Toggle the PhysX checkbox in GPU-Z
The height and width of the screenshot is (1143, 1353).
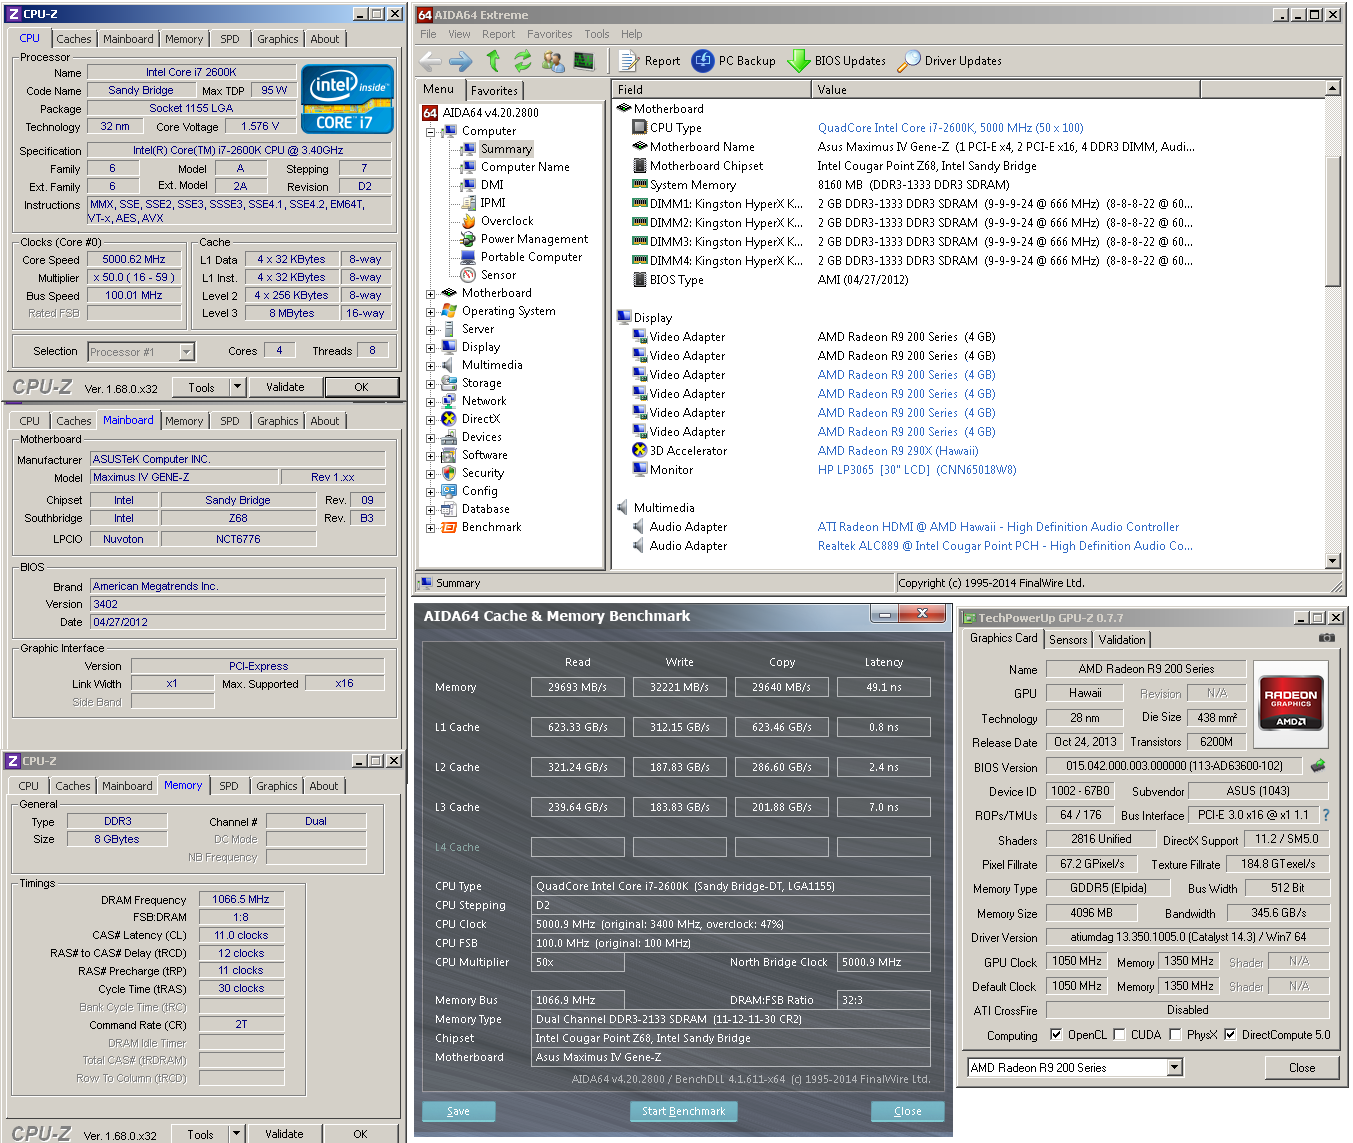tap(1175, 1035)
